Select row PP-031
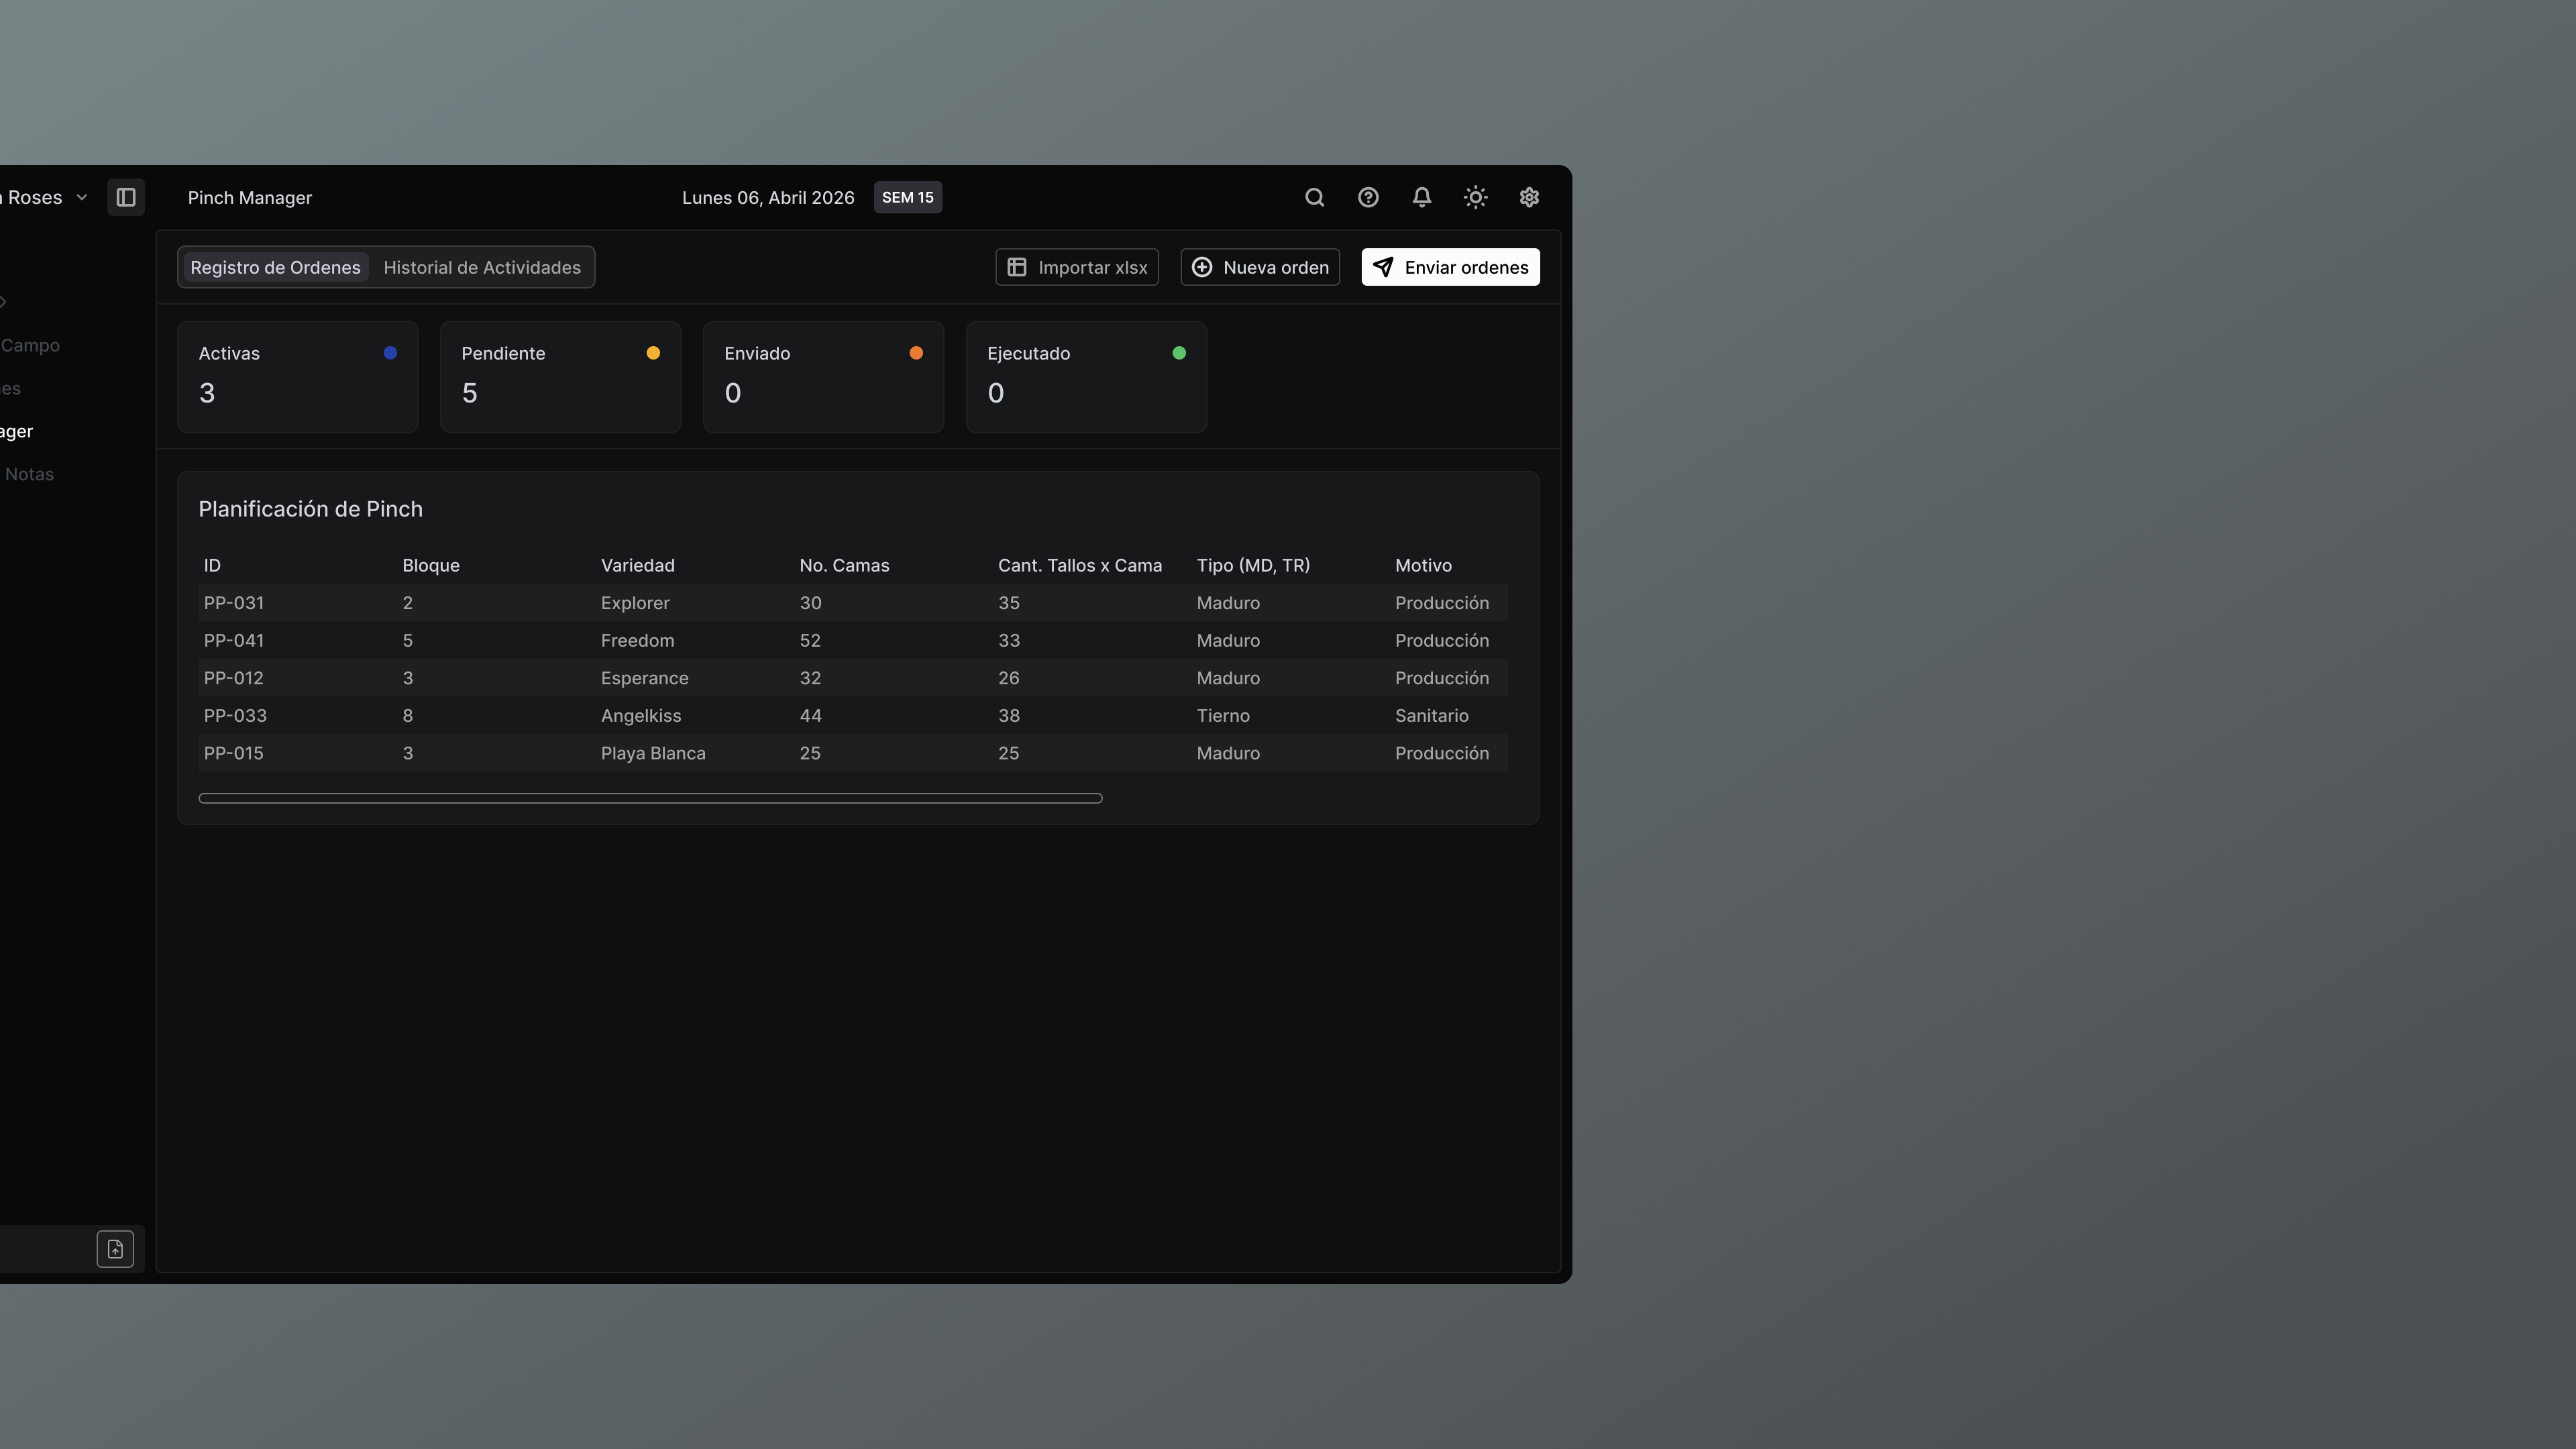The width and height of the screenshot is (2576, 1449). click(x=853, y=603)
